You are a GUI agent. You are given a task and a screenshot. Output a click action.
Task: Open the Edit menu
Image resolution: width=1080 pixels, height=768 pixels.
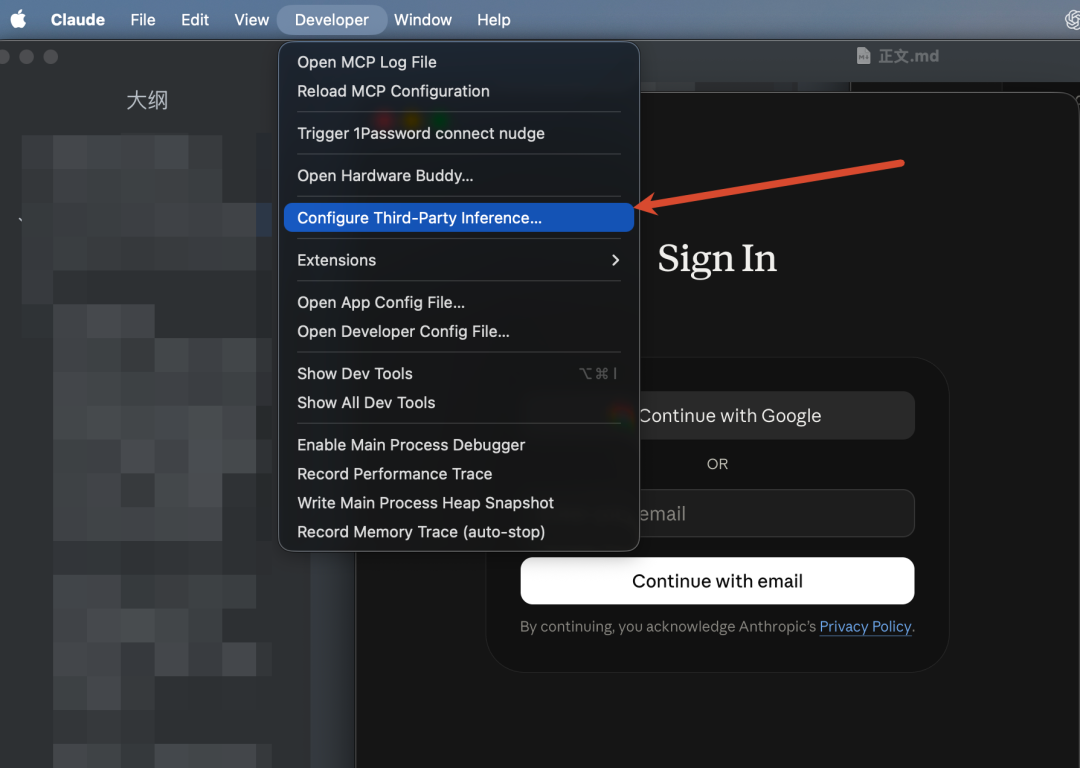coord(195,20)
